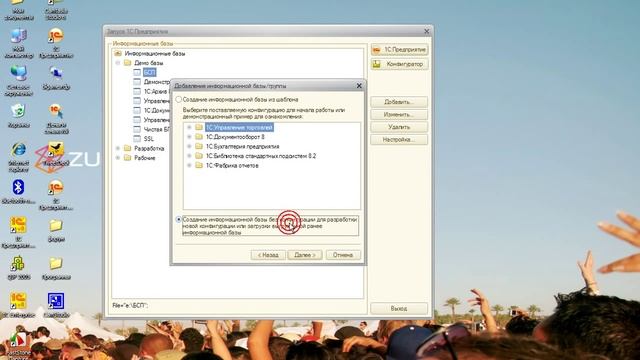The height and width of the screenshot is (360, 640).
Task: Expand 1С:Библиотека стандартных подсистем 8.2 node
Action: (189, 156)
